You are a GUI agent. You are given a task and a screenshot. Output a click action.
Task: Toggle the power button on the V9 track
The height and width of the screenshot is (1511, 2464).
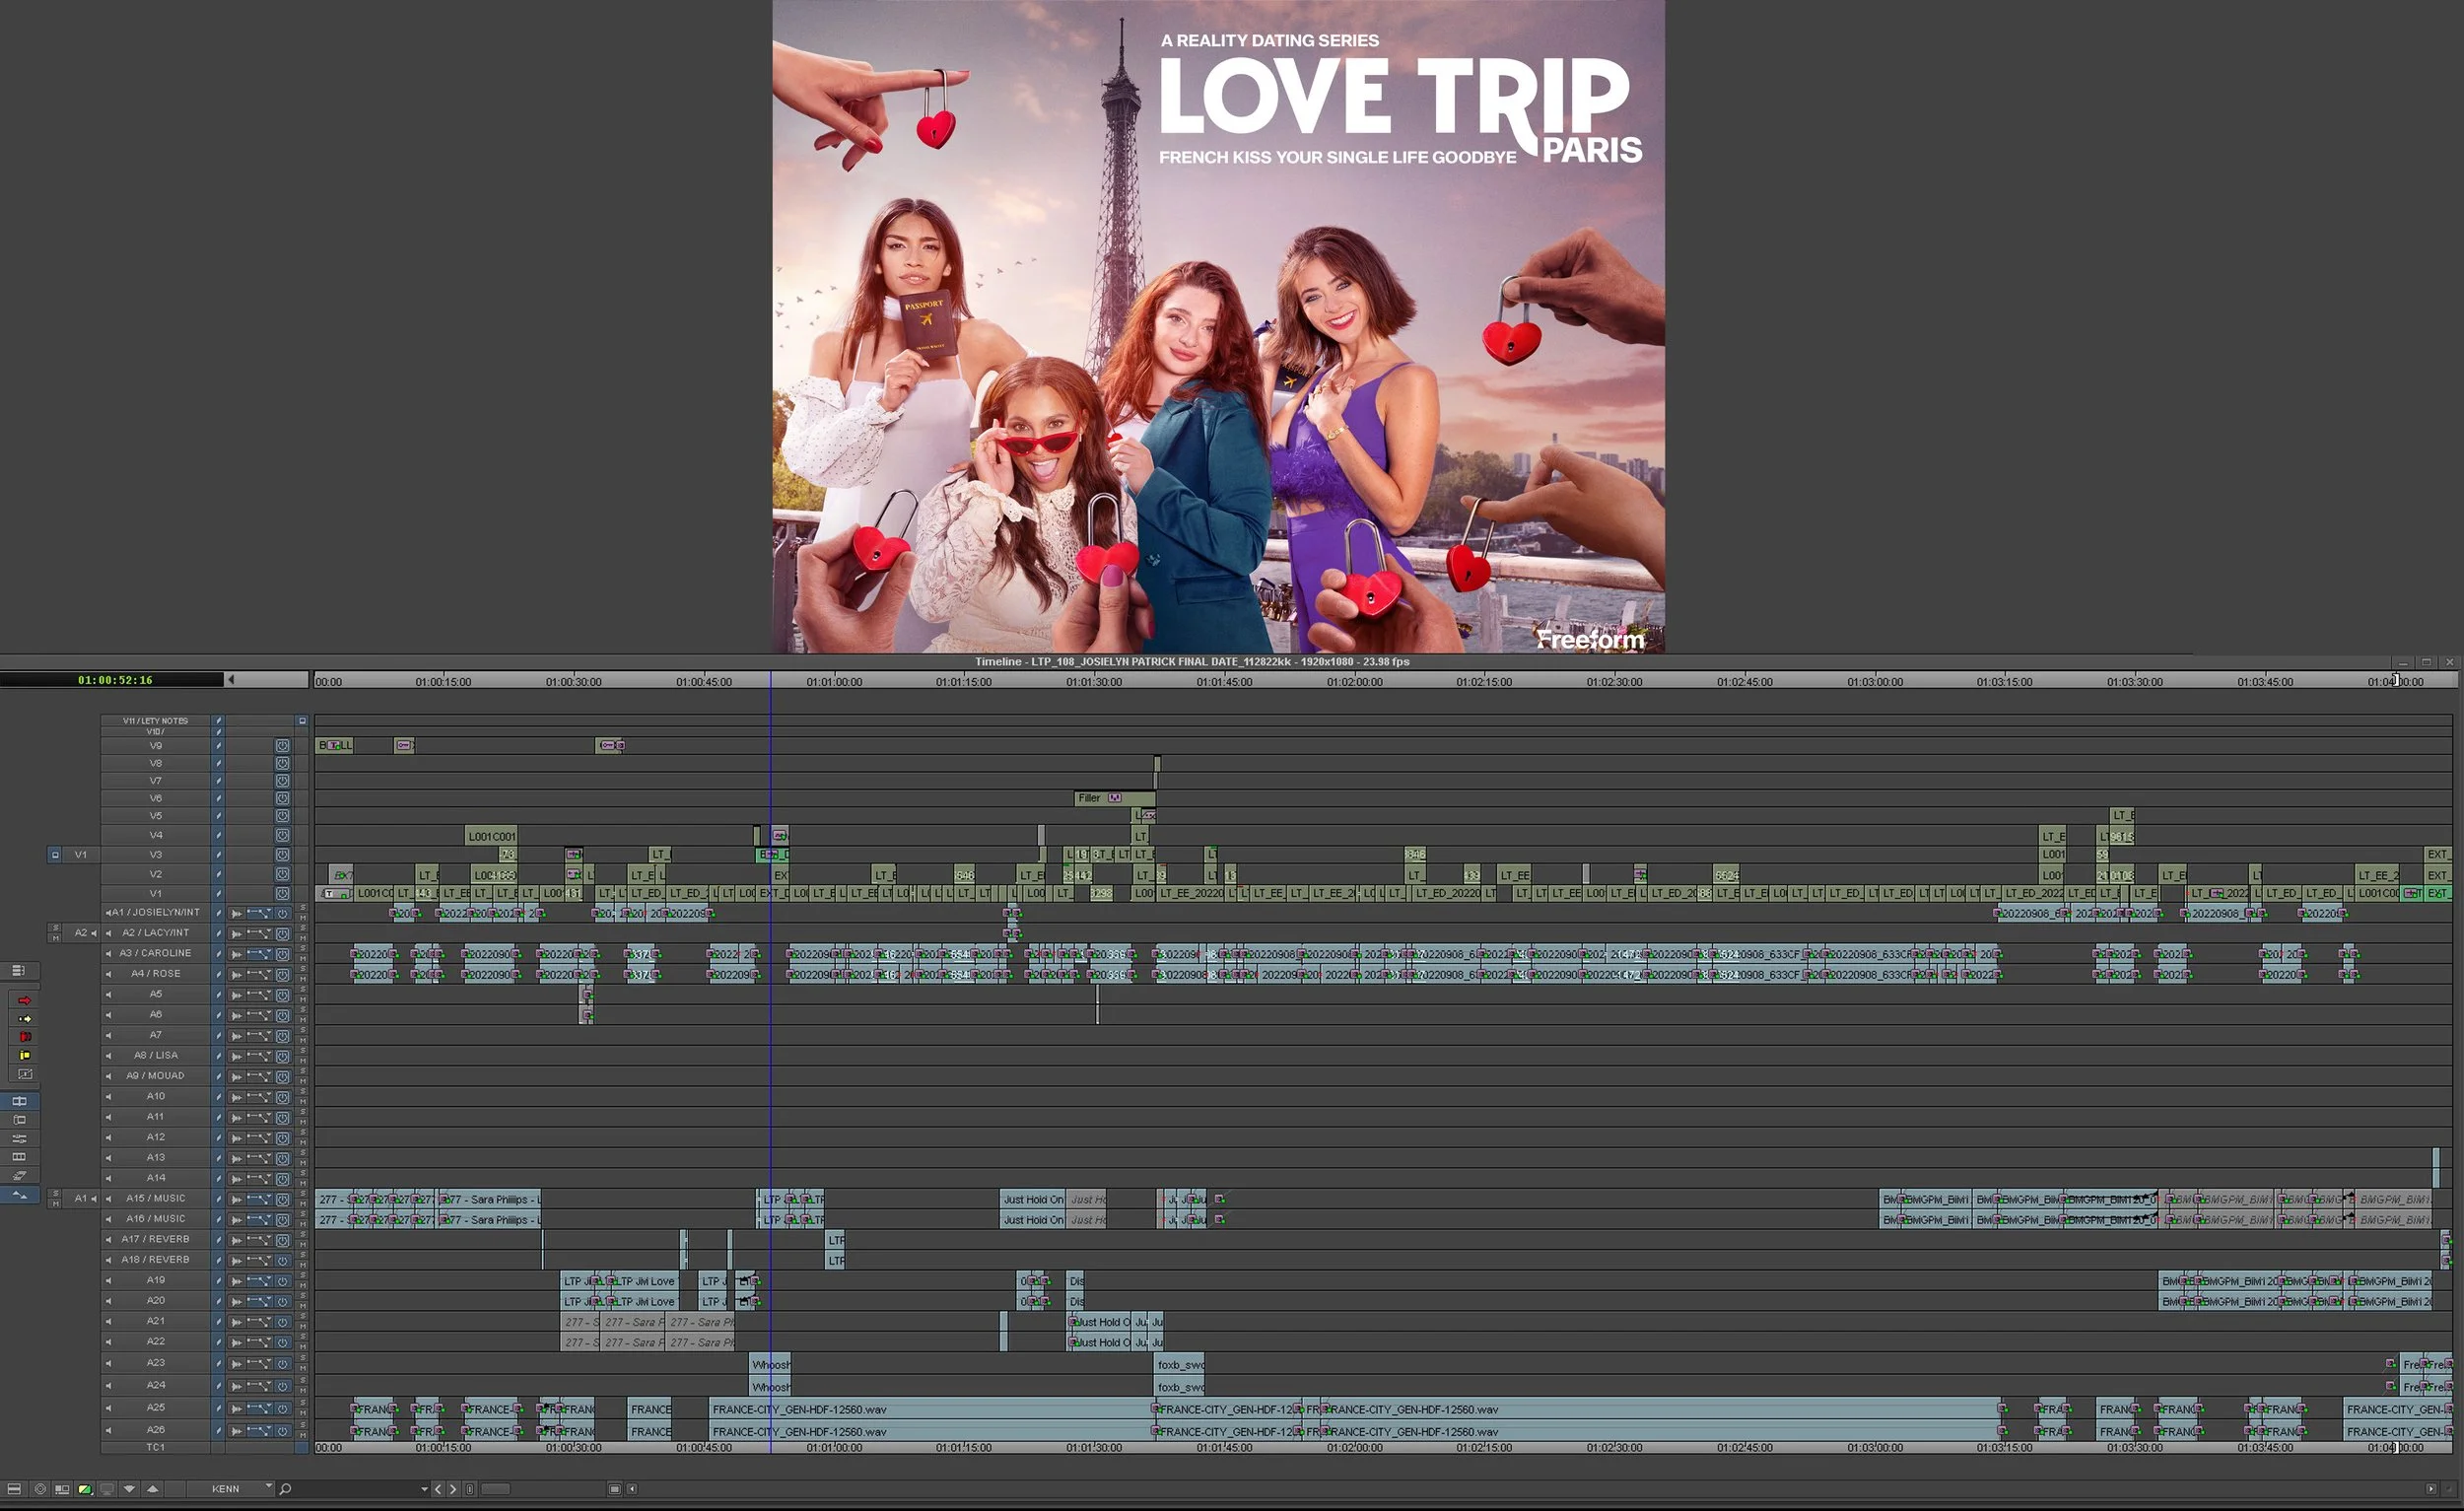[283, 746]
